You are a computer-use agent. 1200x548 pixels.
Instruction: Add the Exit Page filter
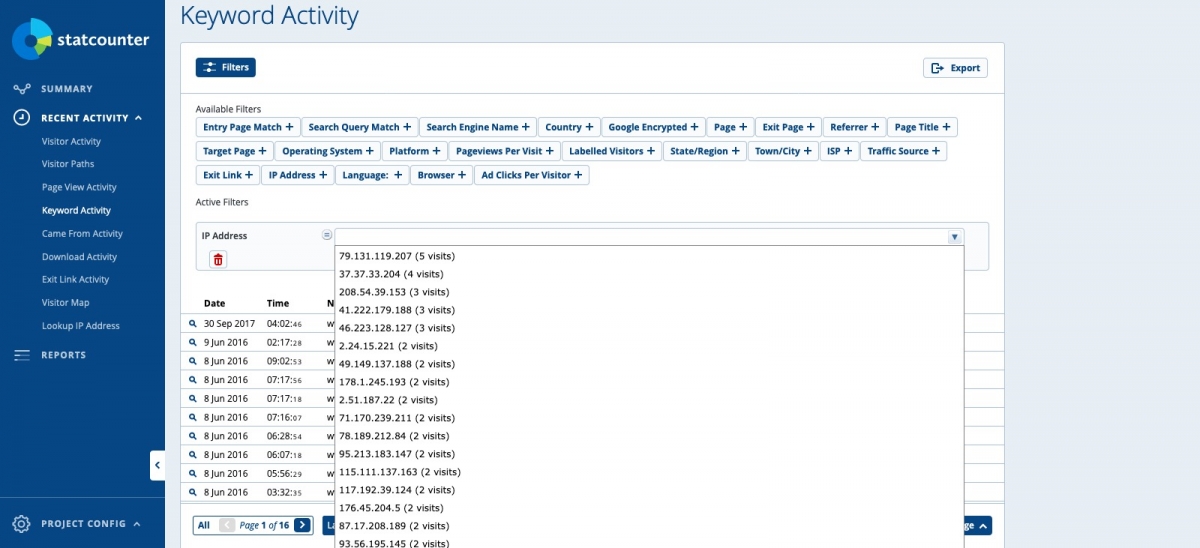tap(789, 127)
